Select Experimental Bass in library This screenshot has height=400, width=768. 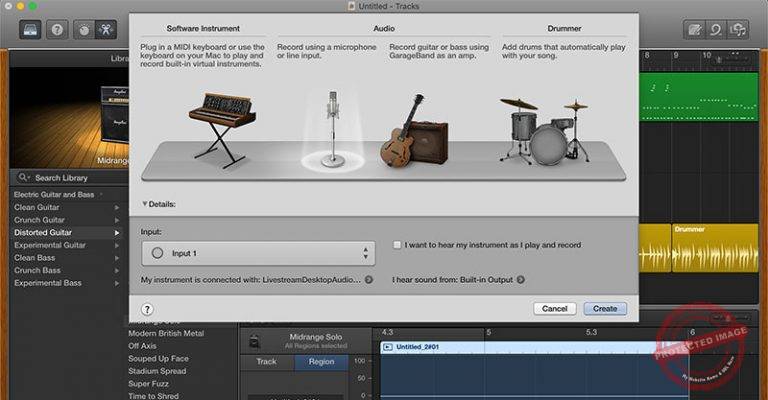(x=48, y=283)
